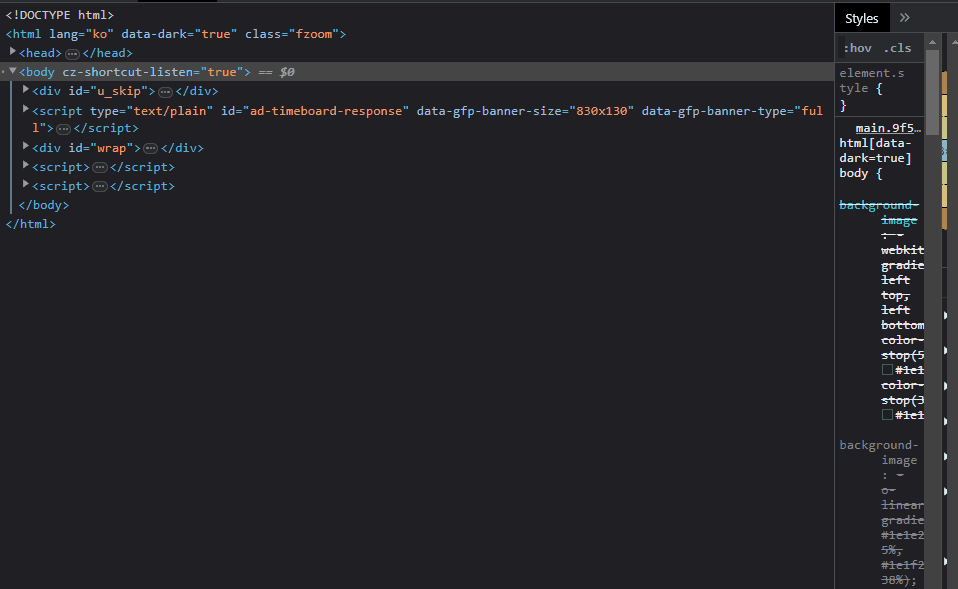Select the closing </body> tag line
Image resolution: width=958 pixels, height=589 pixels.
point(44,205)
